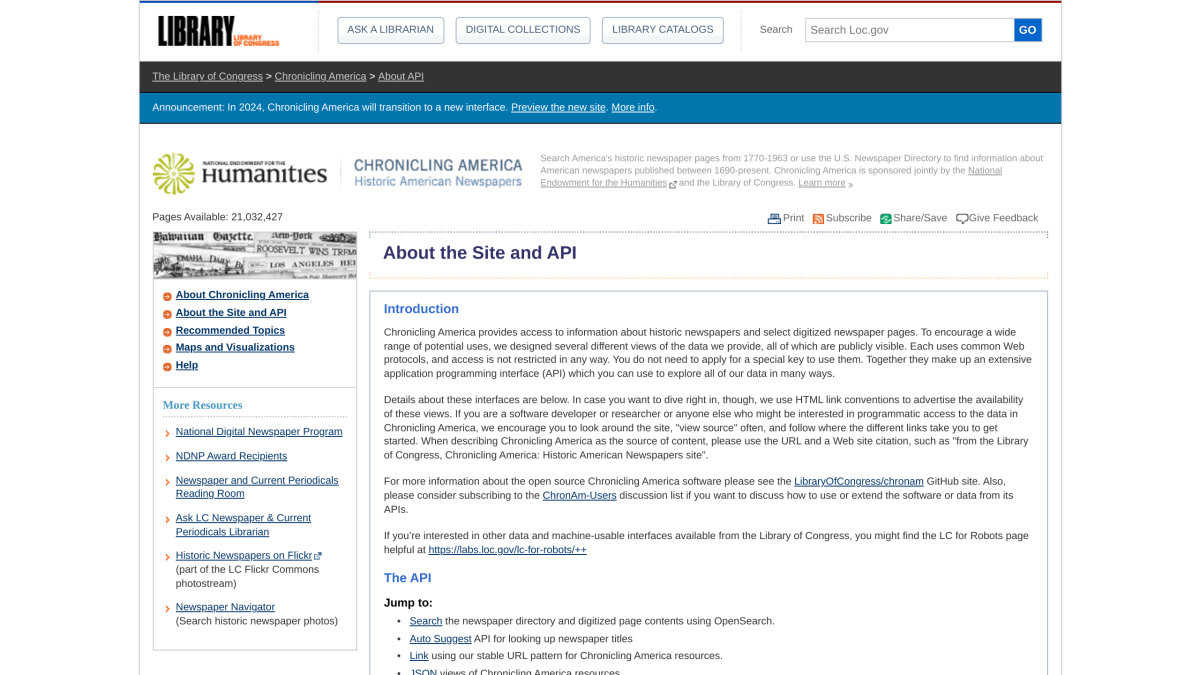This screenshot has width=1200, height=675.
Task: Click external link icon after Historic Newspapers on Flickr
Action: point(318,556)
